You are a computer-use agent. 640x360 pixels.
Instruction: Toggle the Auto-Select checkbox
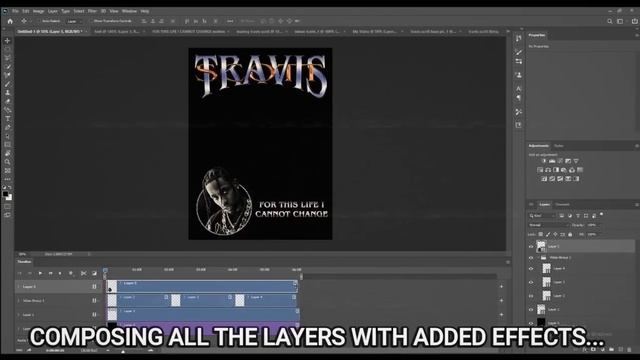[40, 21]
